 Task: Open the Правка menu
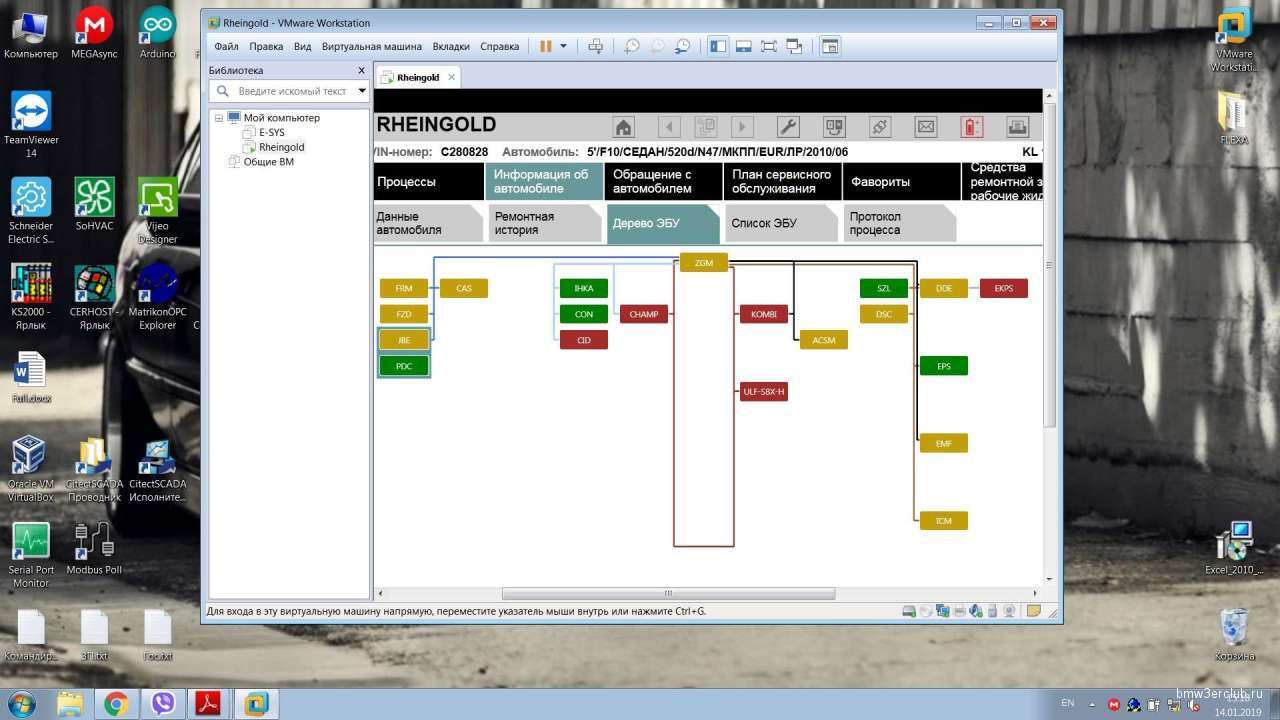266,46
